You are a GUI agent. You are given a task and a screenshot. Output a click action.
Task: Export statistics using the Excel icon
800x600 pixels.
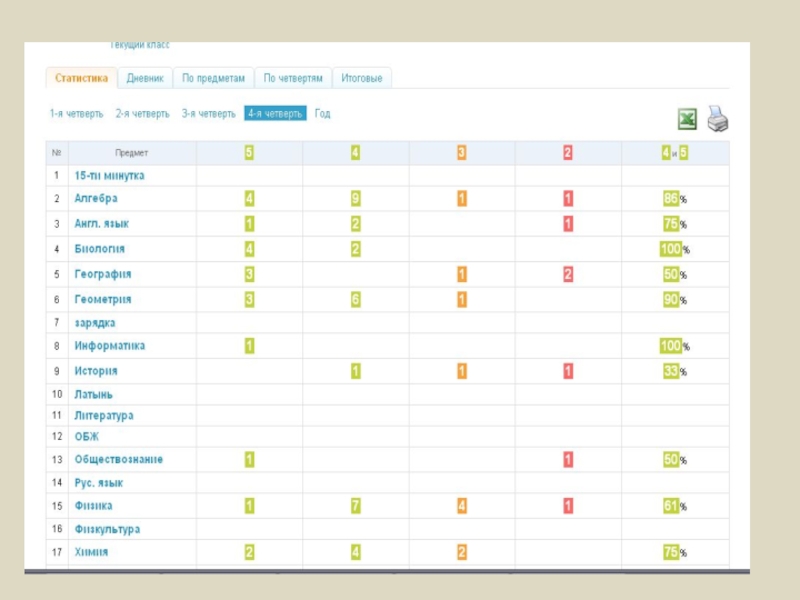click(687, 119)
